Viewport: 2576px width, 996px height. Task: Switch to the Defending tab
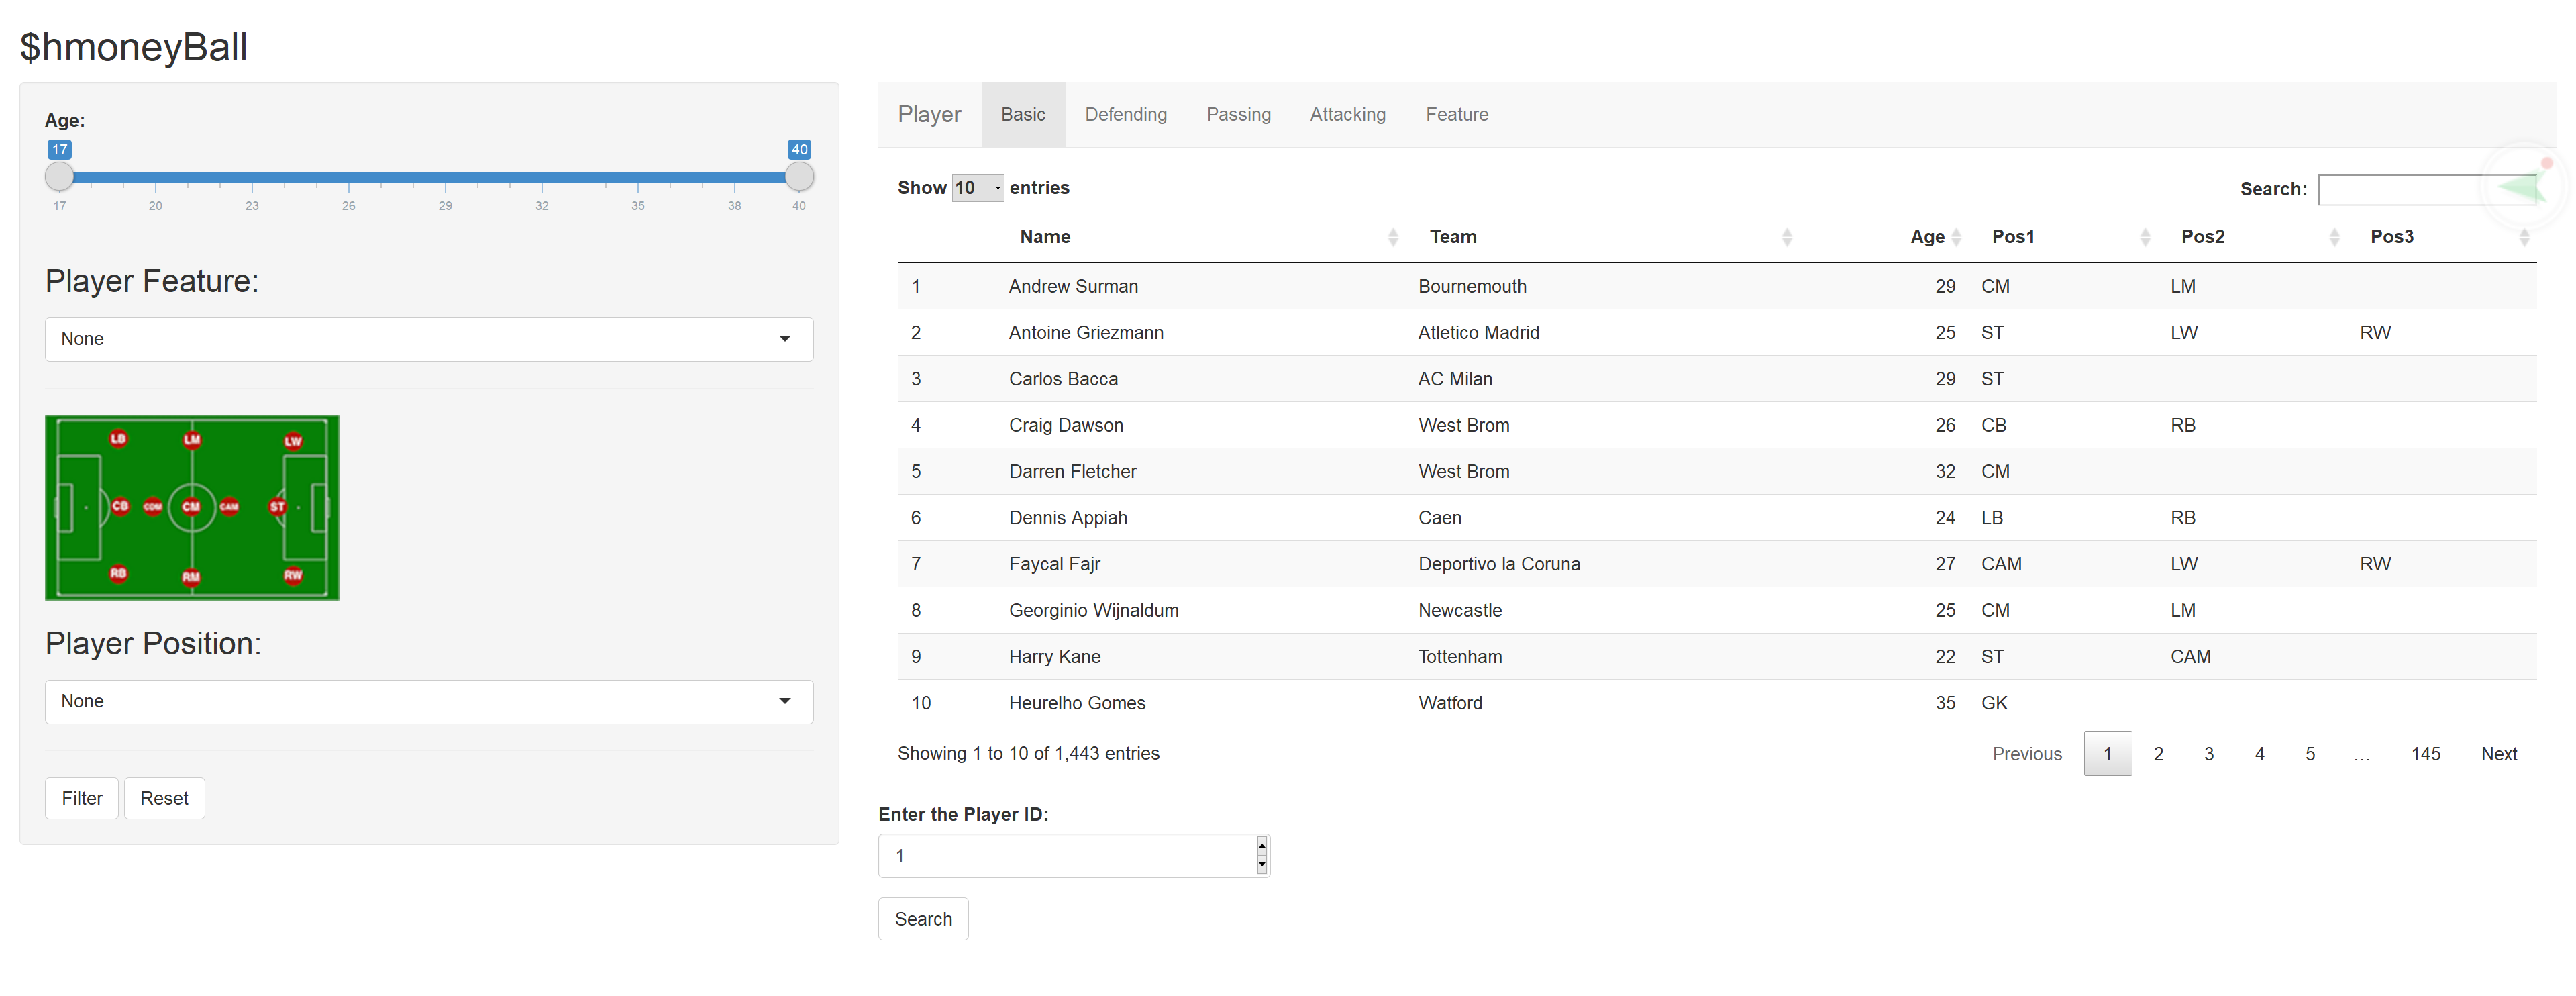tap(1125, 115)
